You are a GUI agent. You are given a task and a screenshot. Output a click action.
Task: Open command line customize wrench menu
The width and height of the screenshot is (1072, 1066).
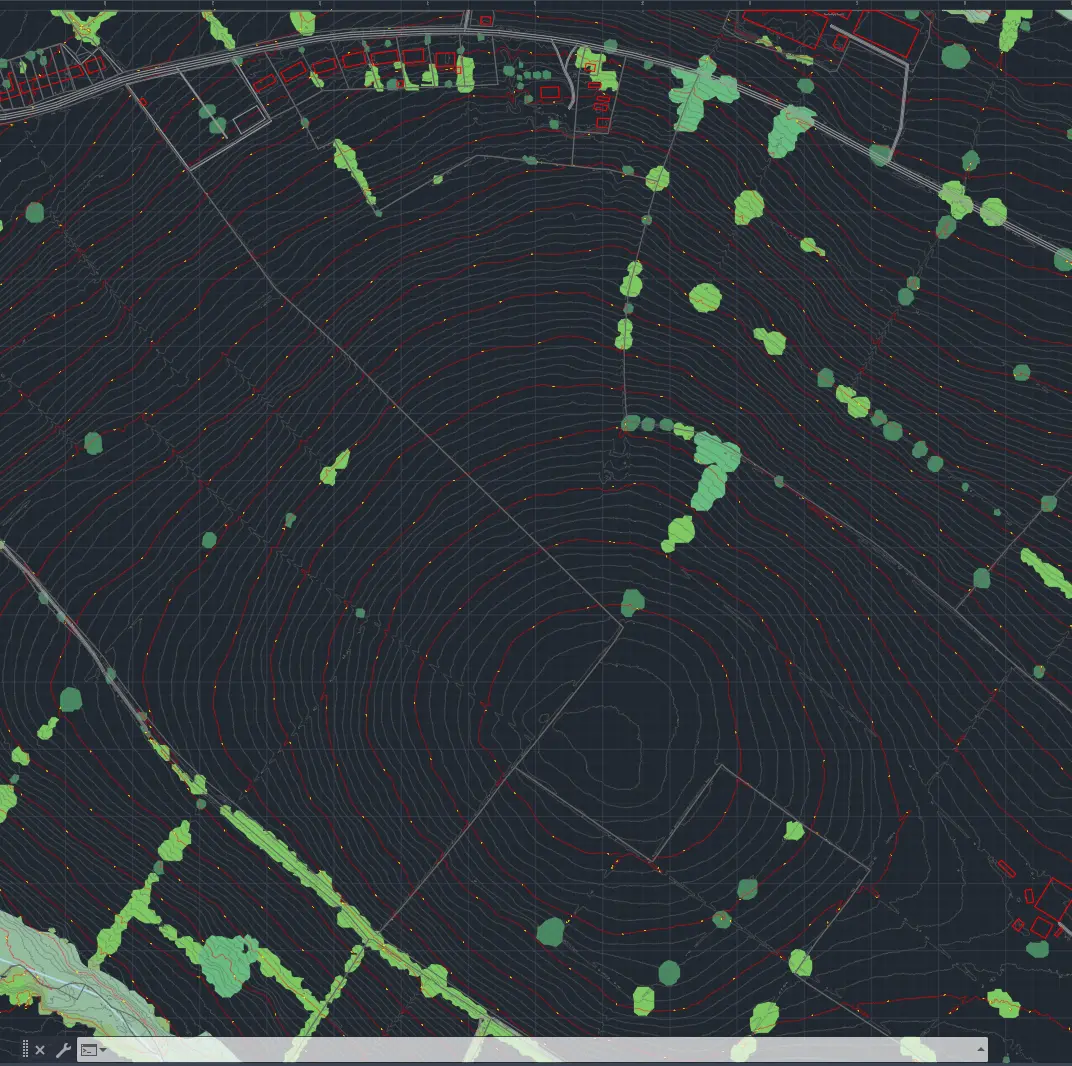tap(63, 1050)
